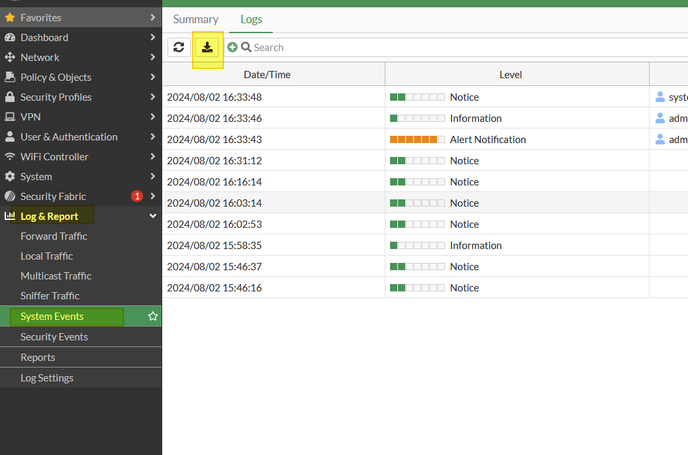Click the add filter plus icon

232,47
